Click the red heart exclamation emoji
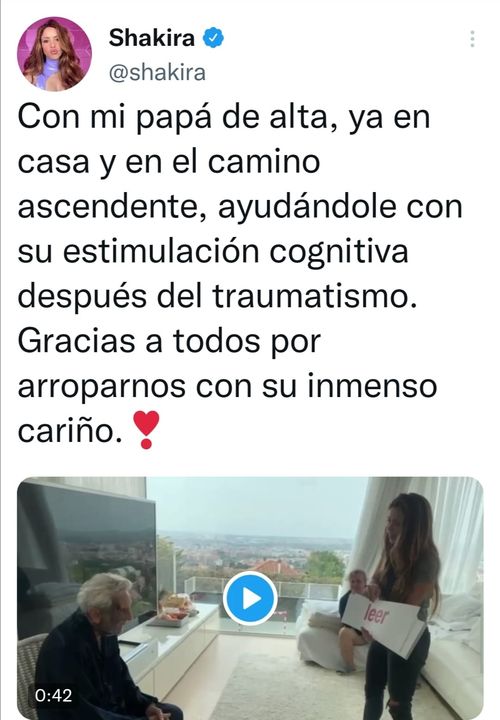Viewport: 500px width, 720px height. 146,430
